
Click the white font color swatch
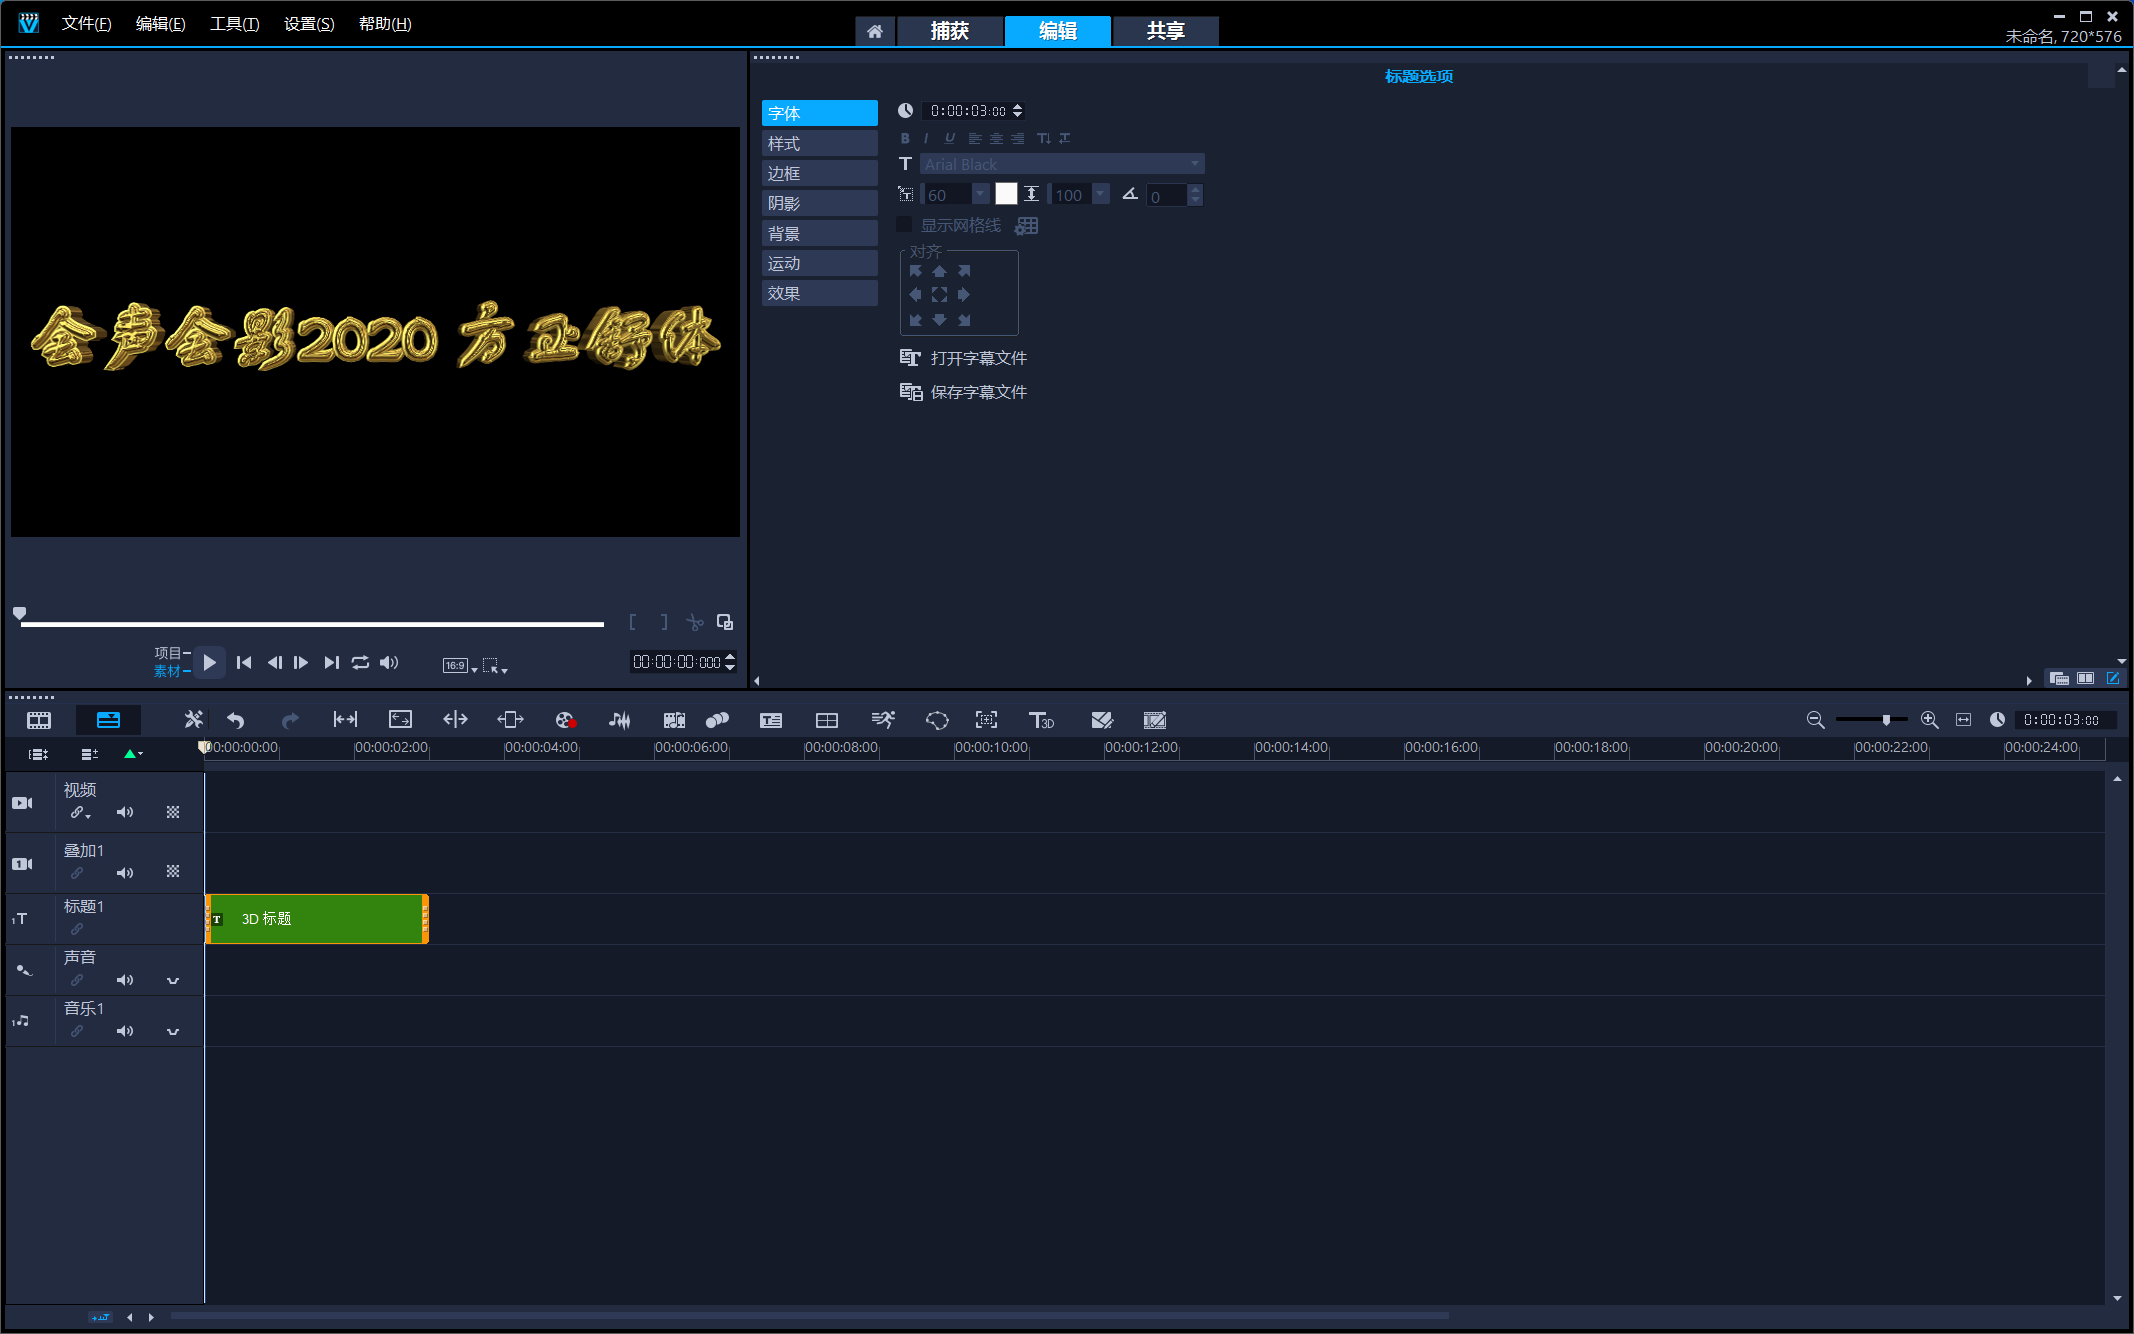[x=1006, y=194]
